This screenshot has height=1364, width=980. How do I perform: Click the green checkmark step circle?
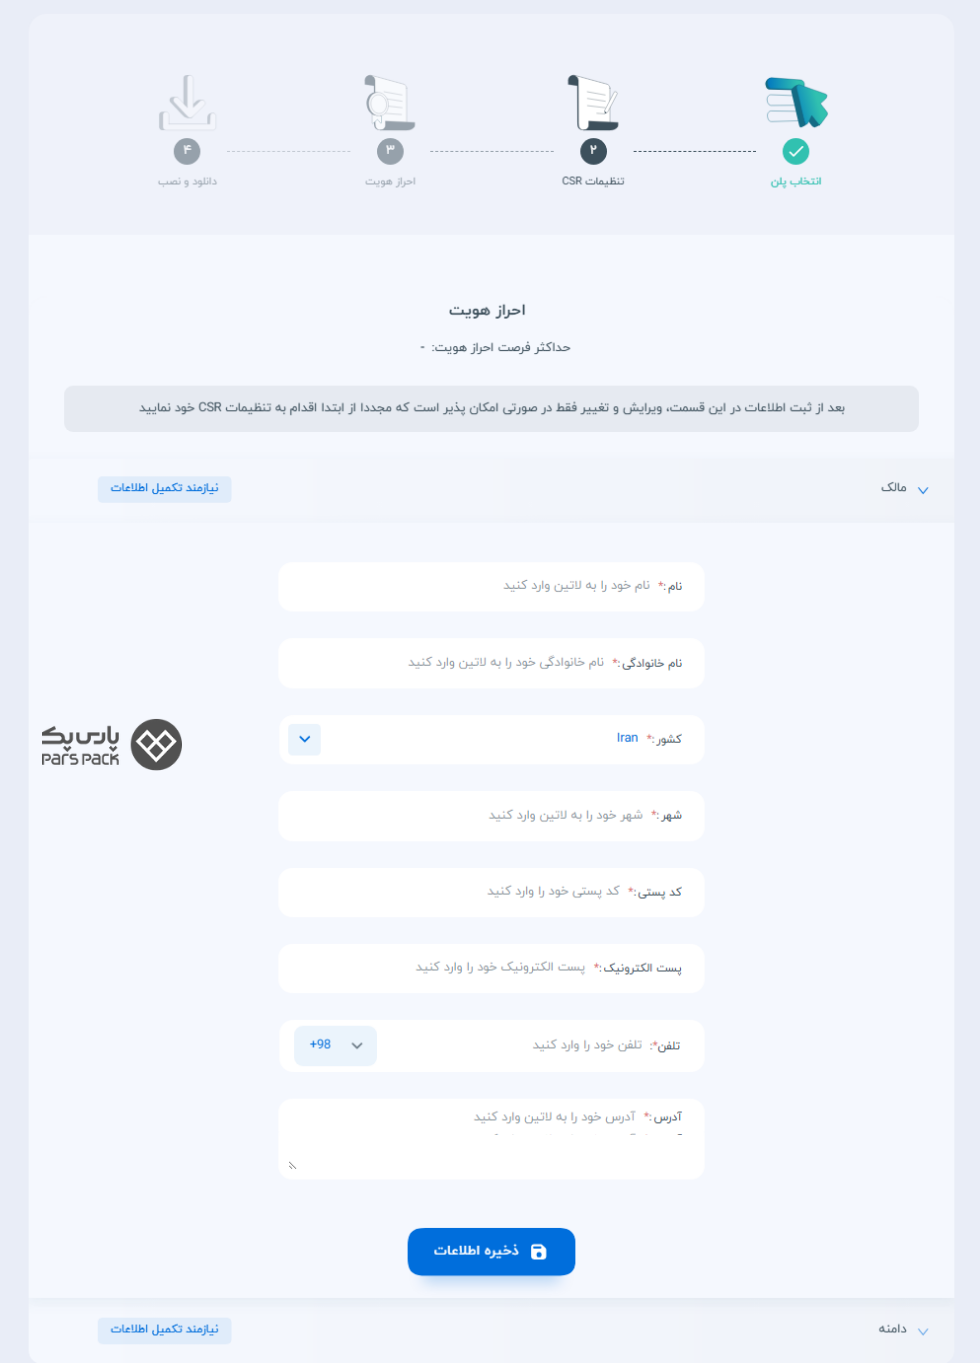pyautogui.click(x=796, y=151)
